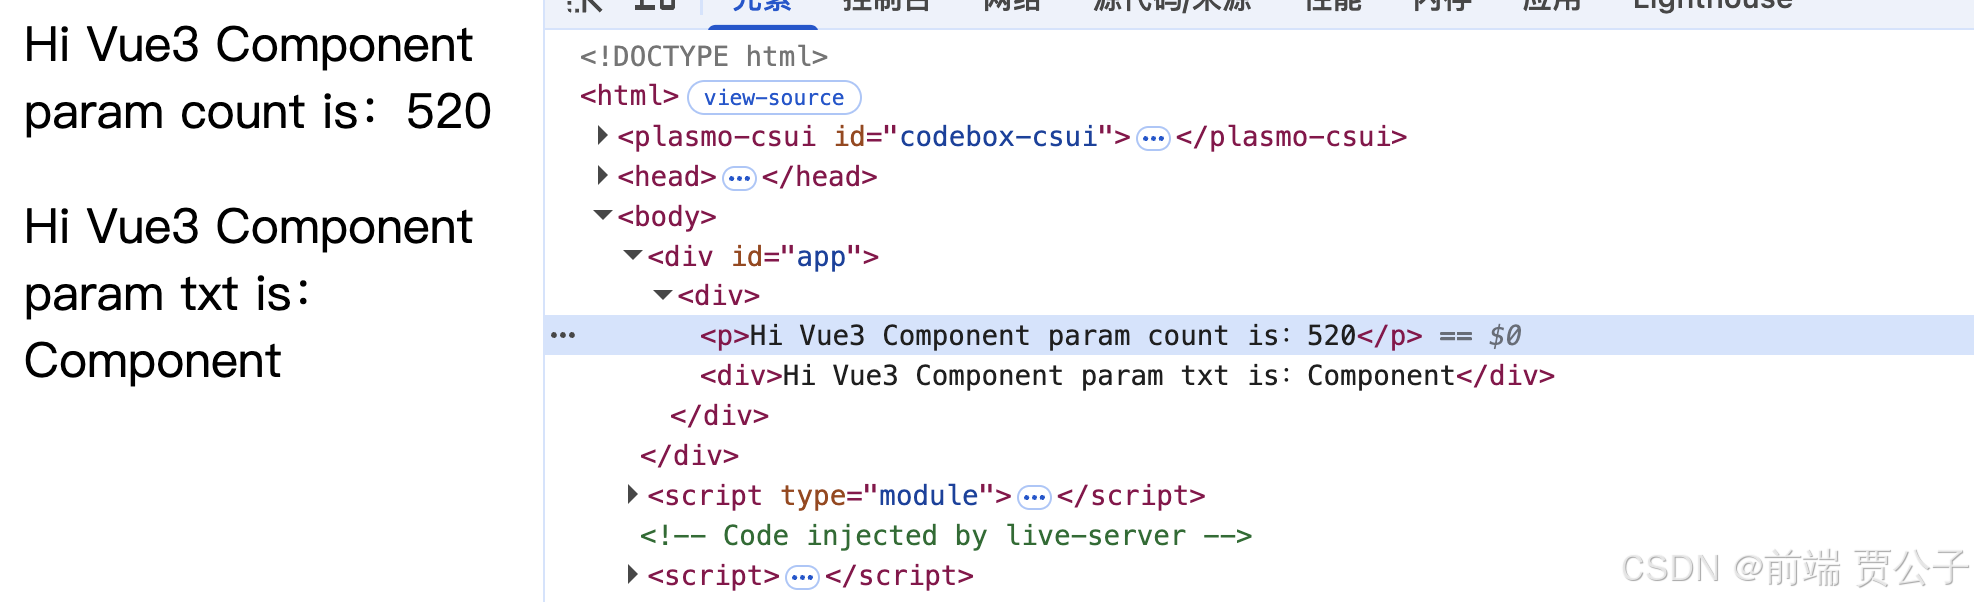Collapse the div id="app" node
This screenshot has width=1974, height=602.
pos(633,255)
